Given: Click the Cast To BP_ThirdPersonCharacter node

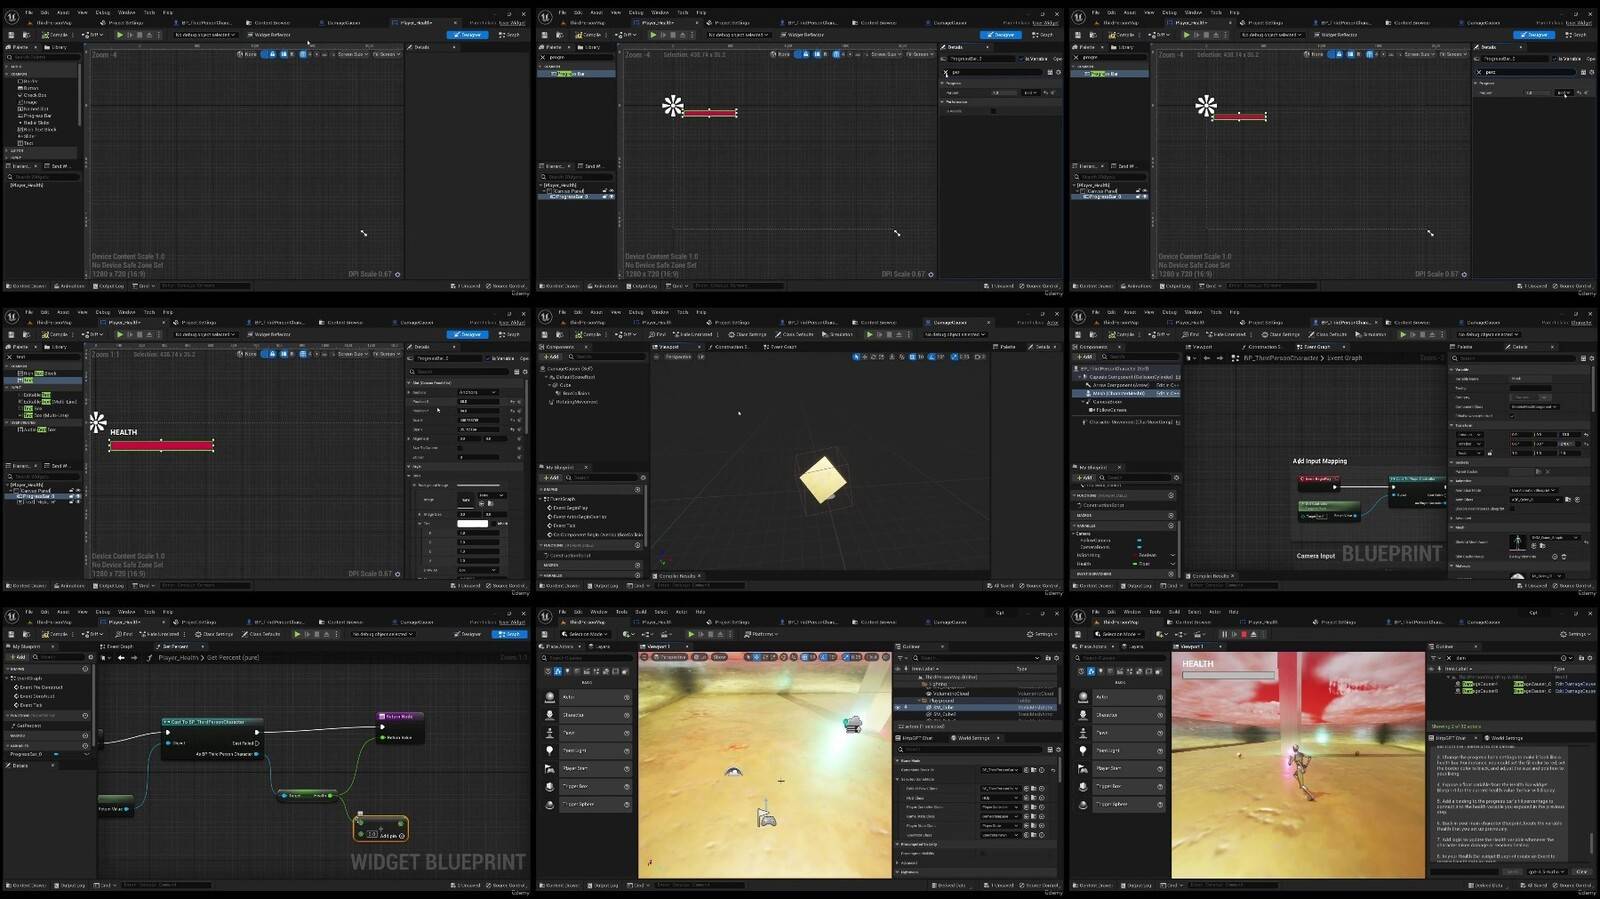Looking at the screenshot, I should click(212, 737).
